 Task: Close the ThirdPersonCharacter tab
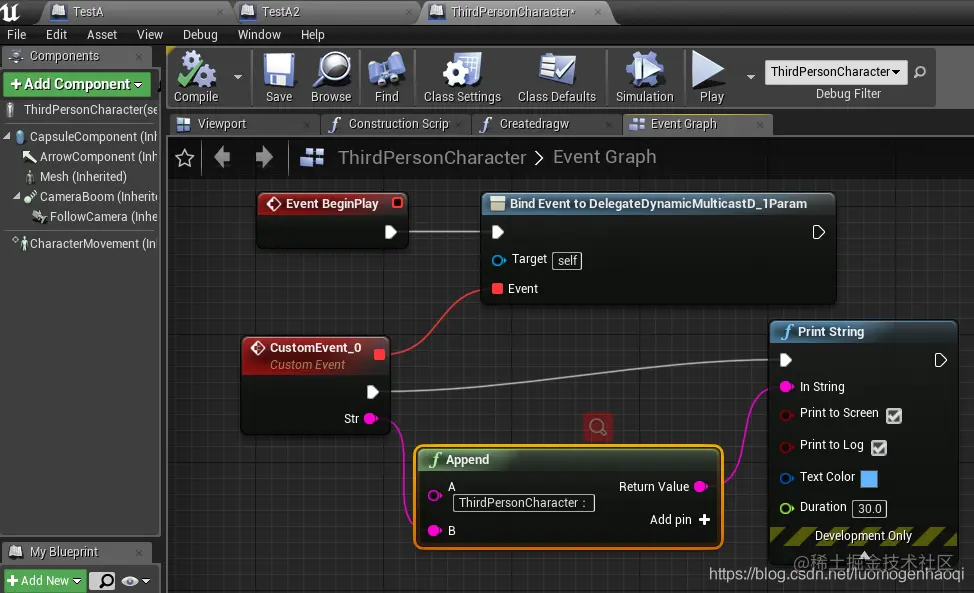click(598, 12)
